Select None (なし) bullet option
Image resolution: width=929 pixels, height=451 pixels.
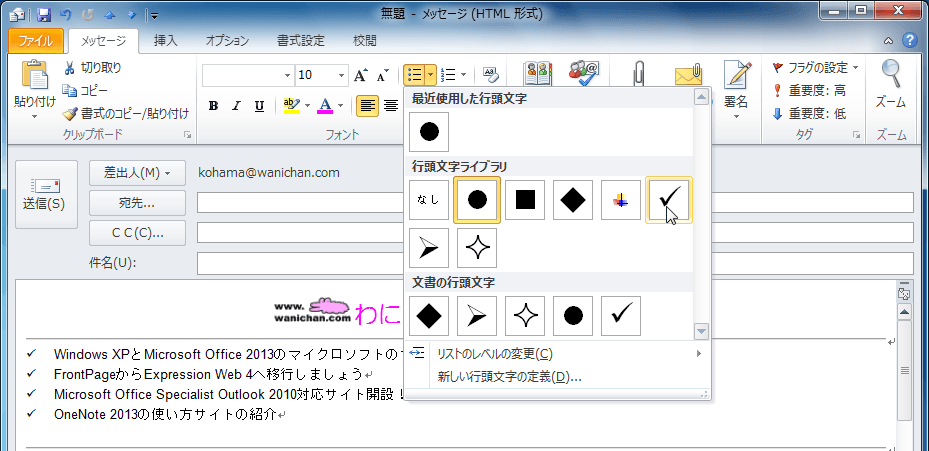pos(429,200)
